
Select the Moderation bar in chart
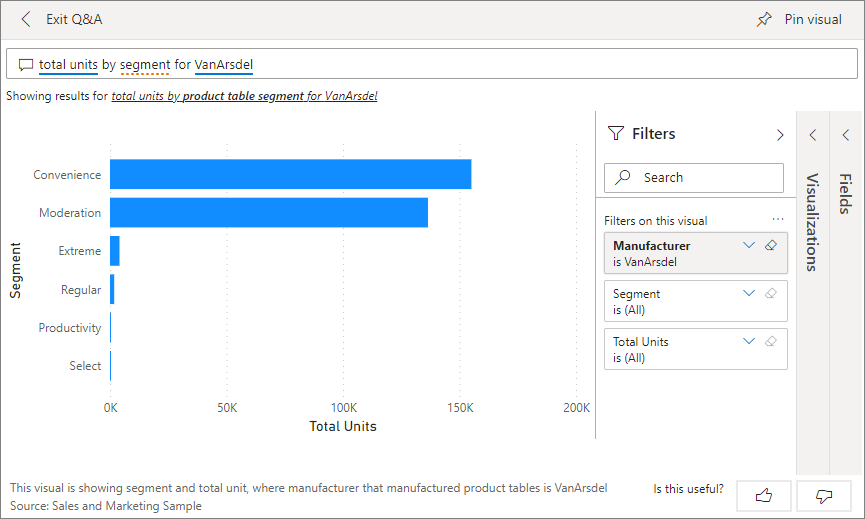tap(268, 213)
